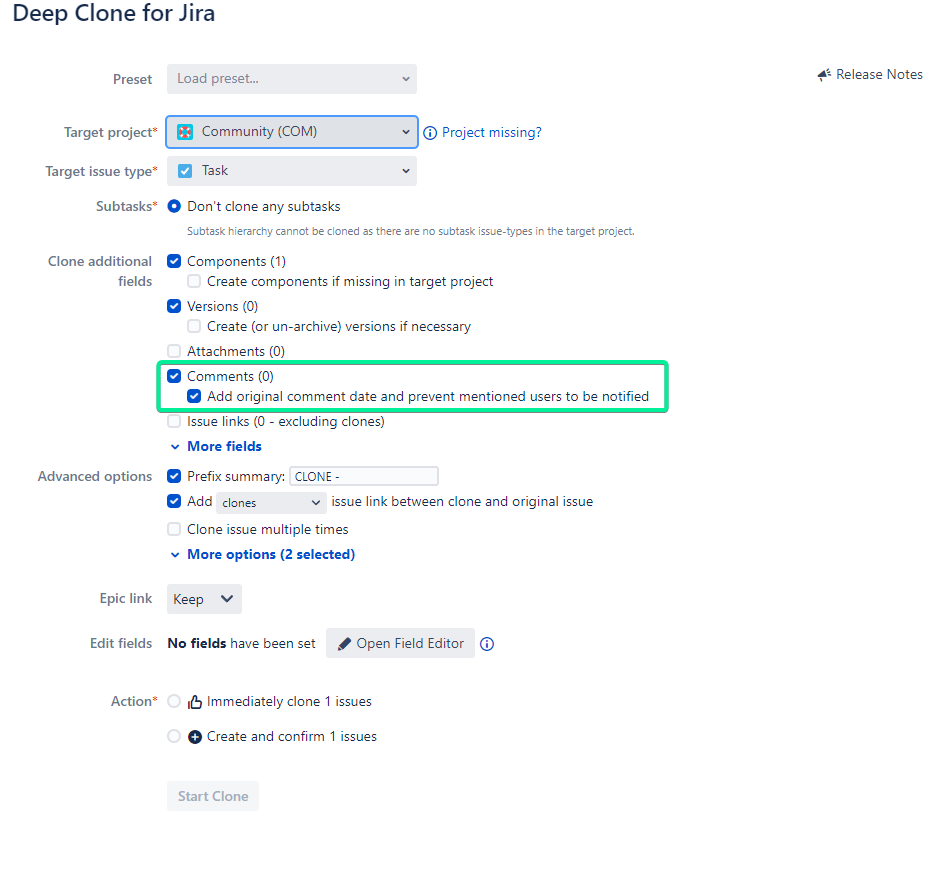Image resolution: width=931 pixels, height=890 pixels.
Task: Uncheck the Comments (0) checkbox
Action: point(174,376)
